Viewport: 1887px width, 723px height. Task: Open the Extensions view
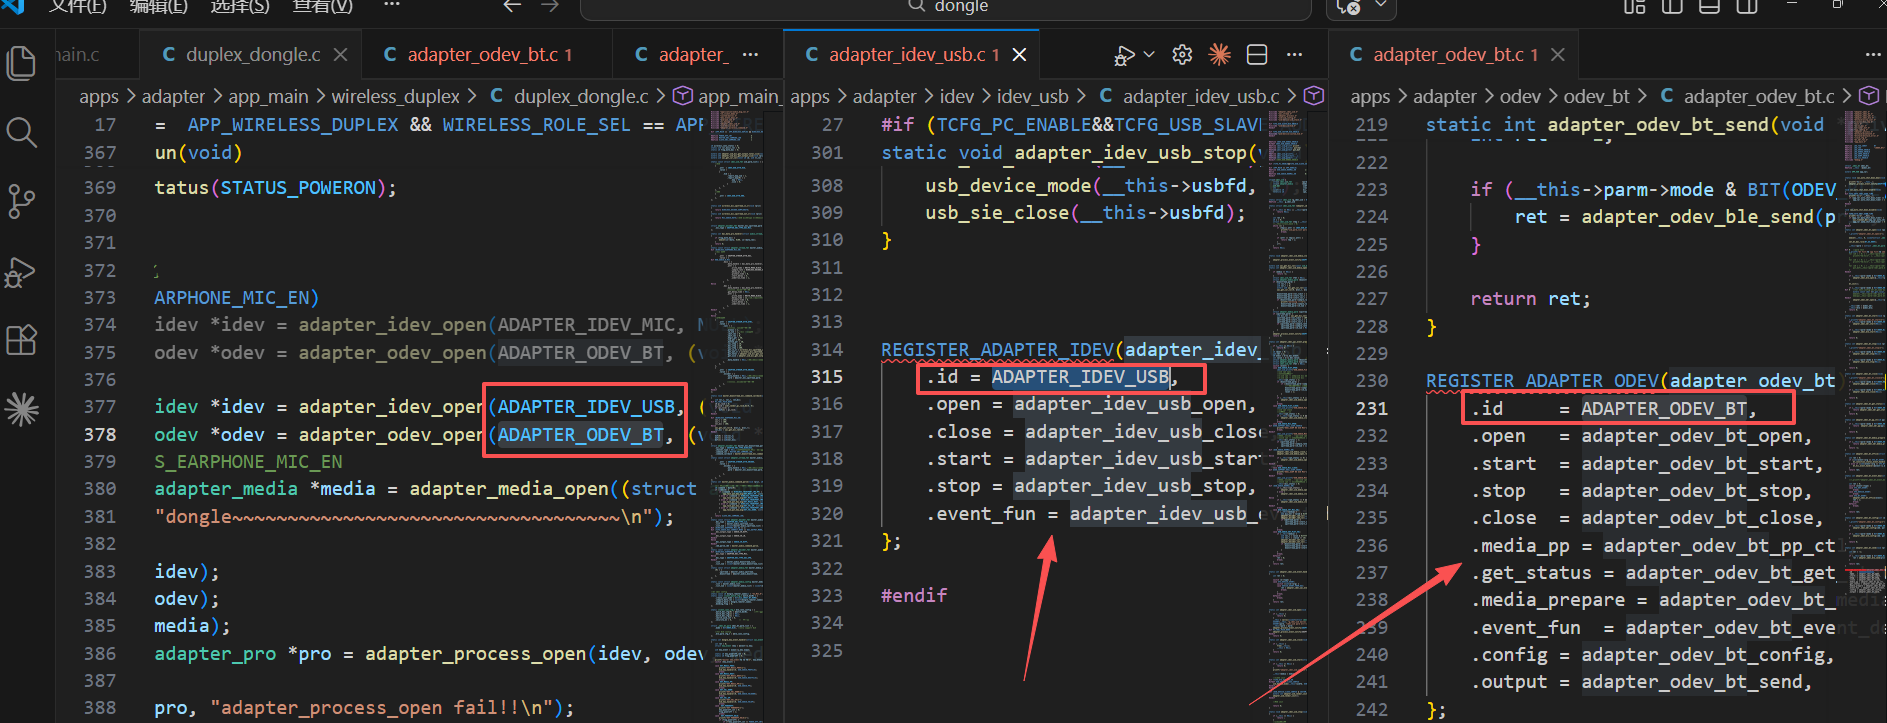(21, 340)
